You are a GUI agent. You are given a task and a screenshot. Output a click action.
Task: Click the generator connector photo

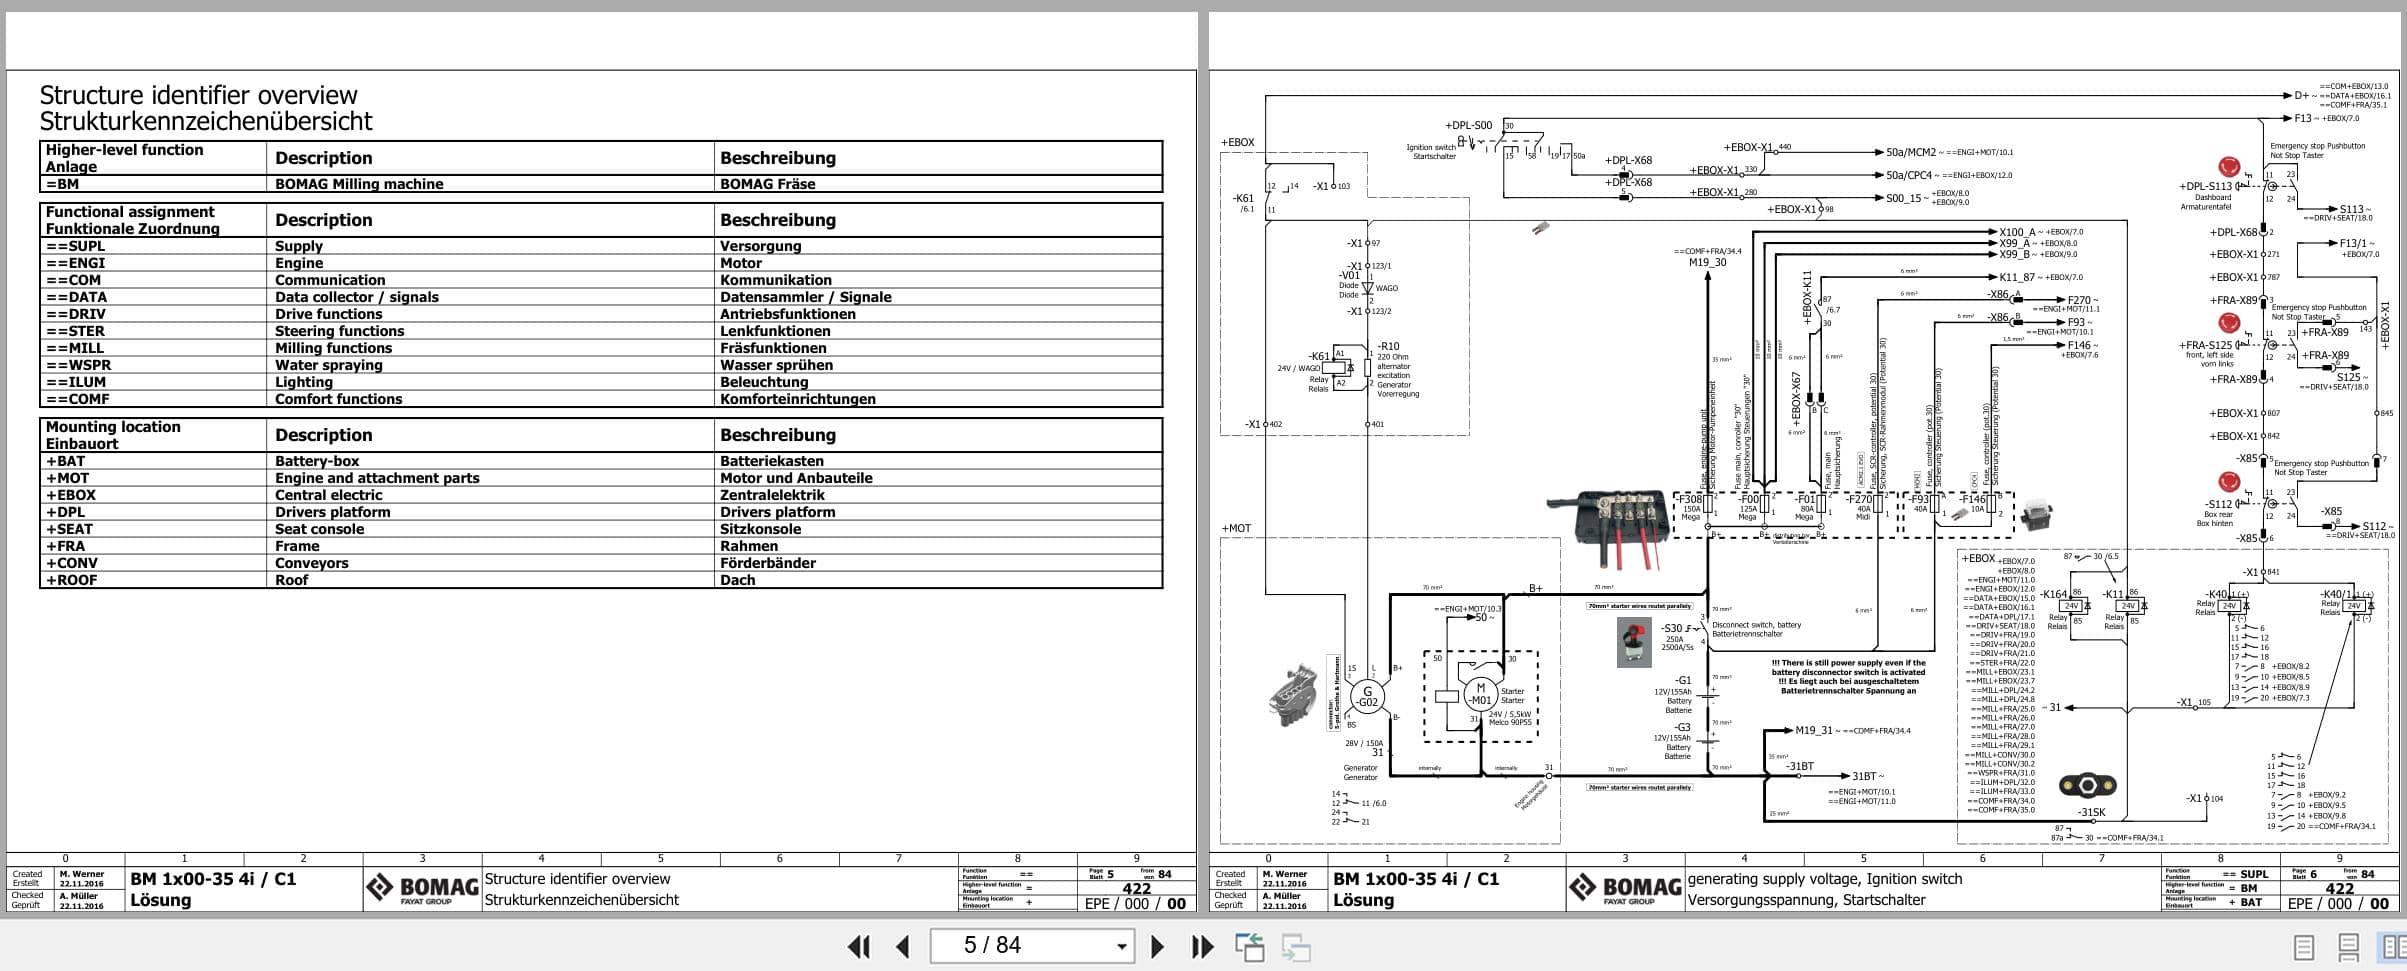[x=1293, y=693]
